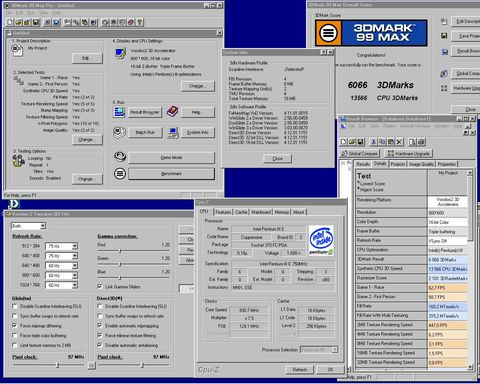The height and width of the screenshot is (384, 480).
Task: Click the red book icon beside Help
Action: click(172, 112)
